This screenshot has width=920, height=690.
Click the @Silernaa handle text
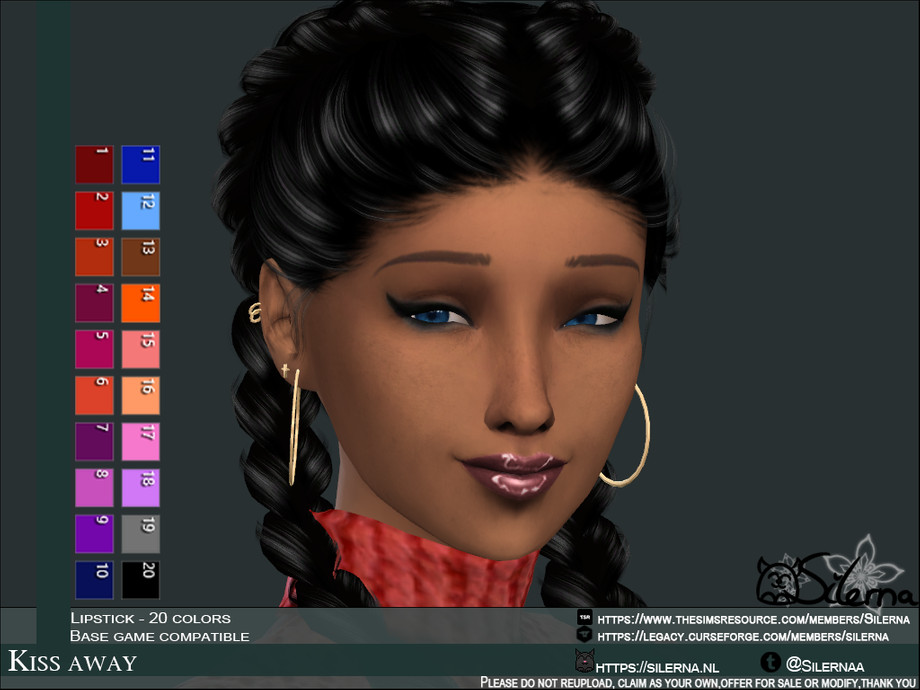[826, 665]
